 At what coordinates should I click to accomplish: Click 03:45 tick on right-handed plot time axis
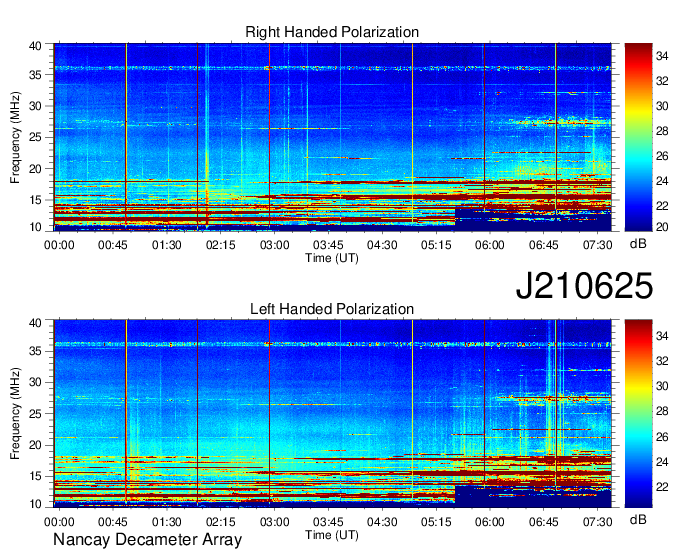point(328,245)
